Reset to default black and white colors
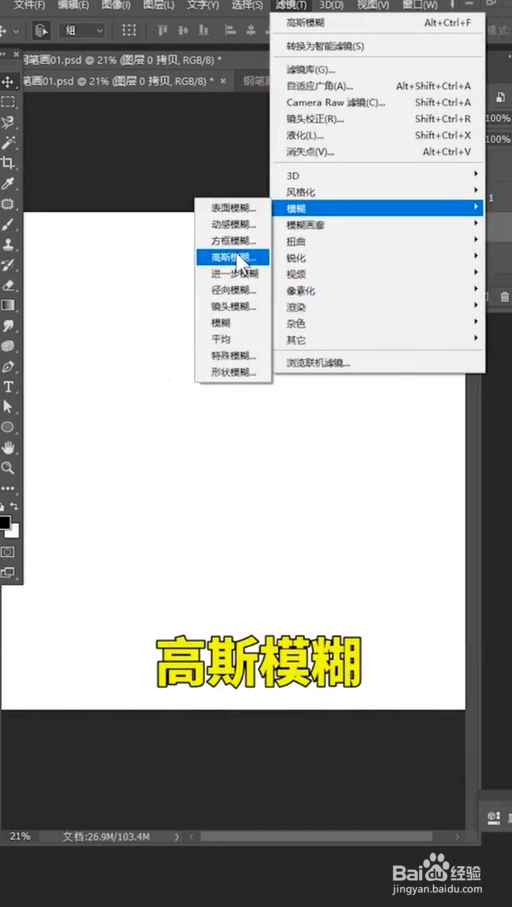512x907 pixels. click(x=2, y=507)
